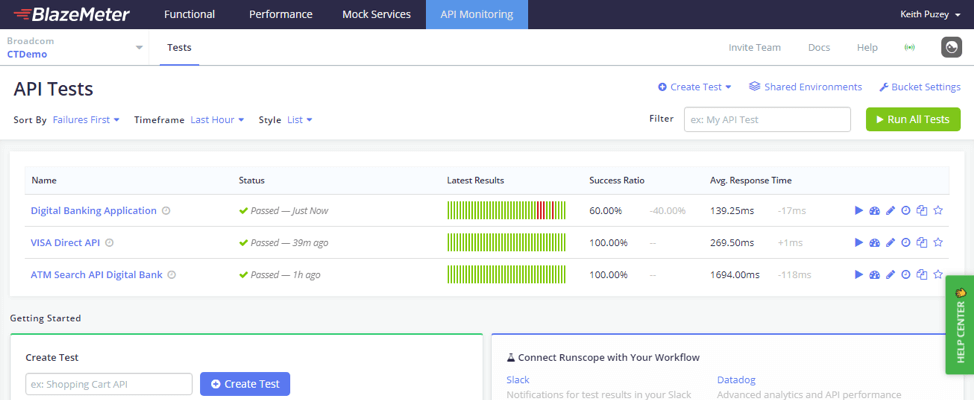Image resolution: width=974 pixels, height=400 pixels.
Task: Click the Avg. Response Time column header
Action: (x=750, y=181)
